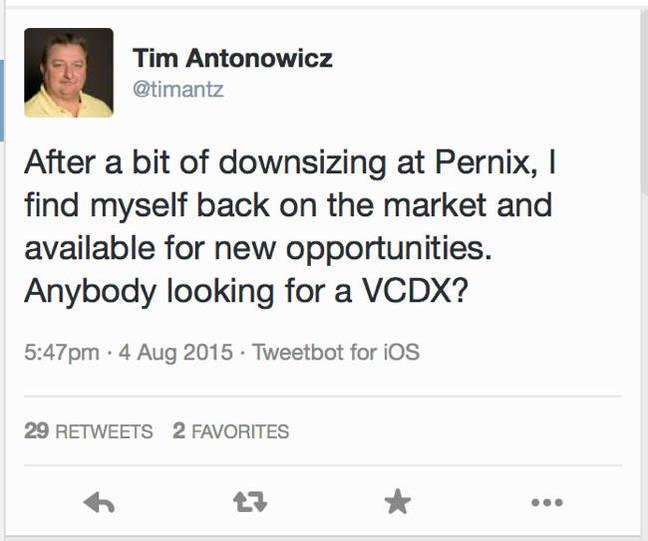Click the word Pernix in the tweet
Image resolution: width=648 pixels, height=541 pixels.
[483, 162]
